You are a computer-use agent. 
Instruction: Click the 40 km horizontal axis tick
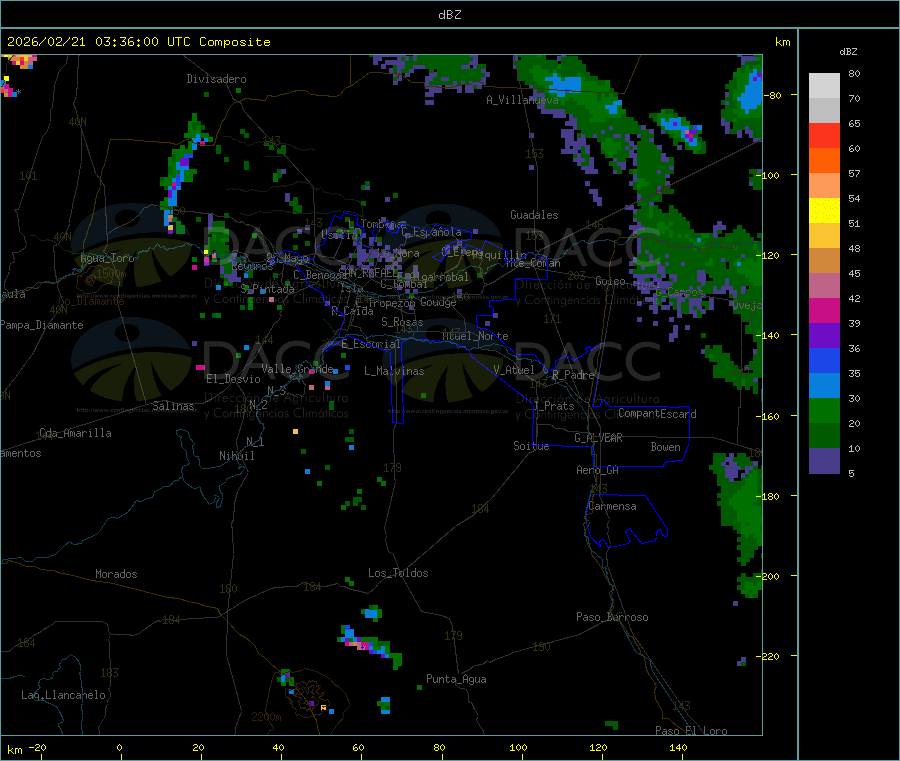click(278, 747)
